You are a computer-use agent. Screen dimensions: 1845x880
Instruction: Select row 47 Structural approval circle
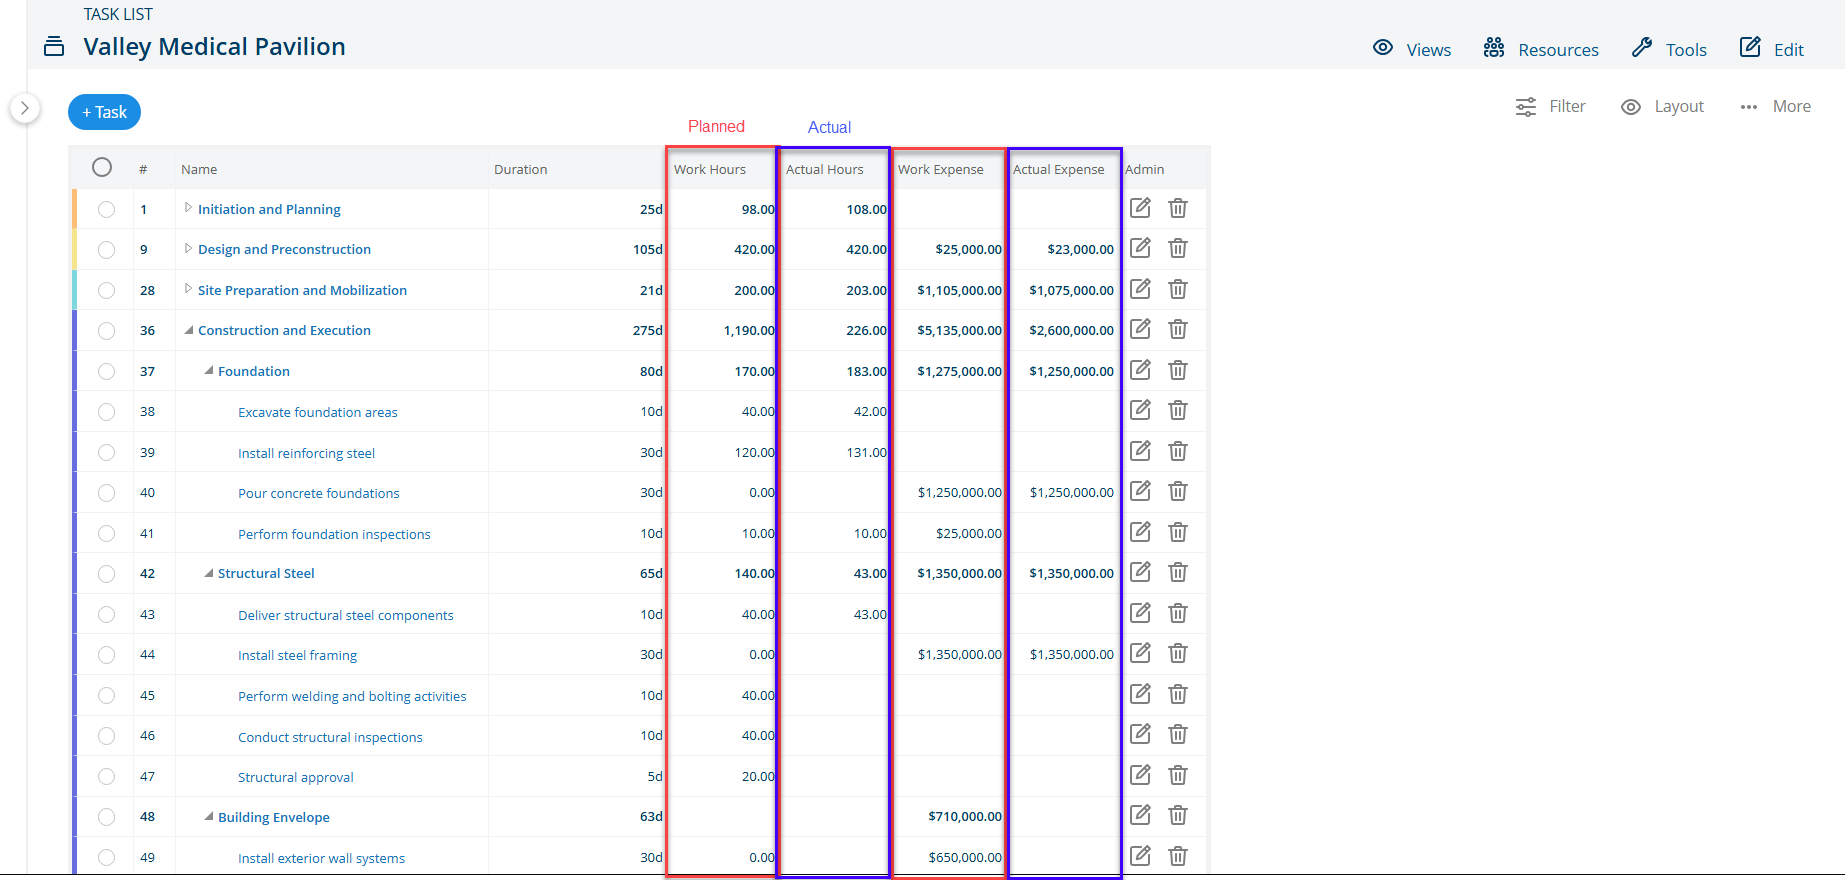(x=107, y=777)
